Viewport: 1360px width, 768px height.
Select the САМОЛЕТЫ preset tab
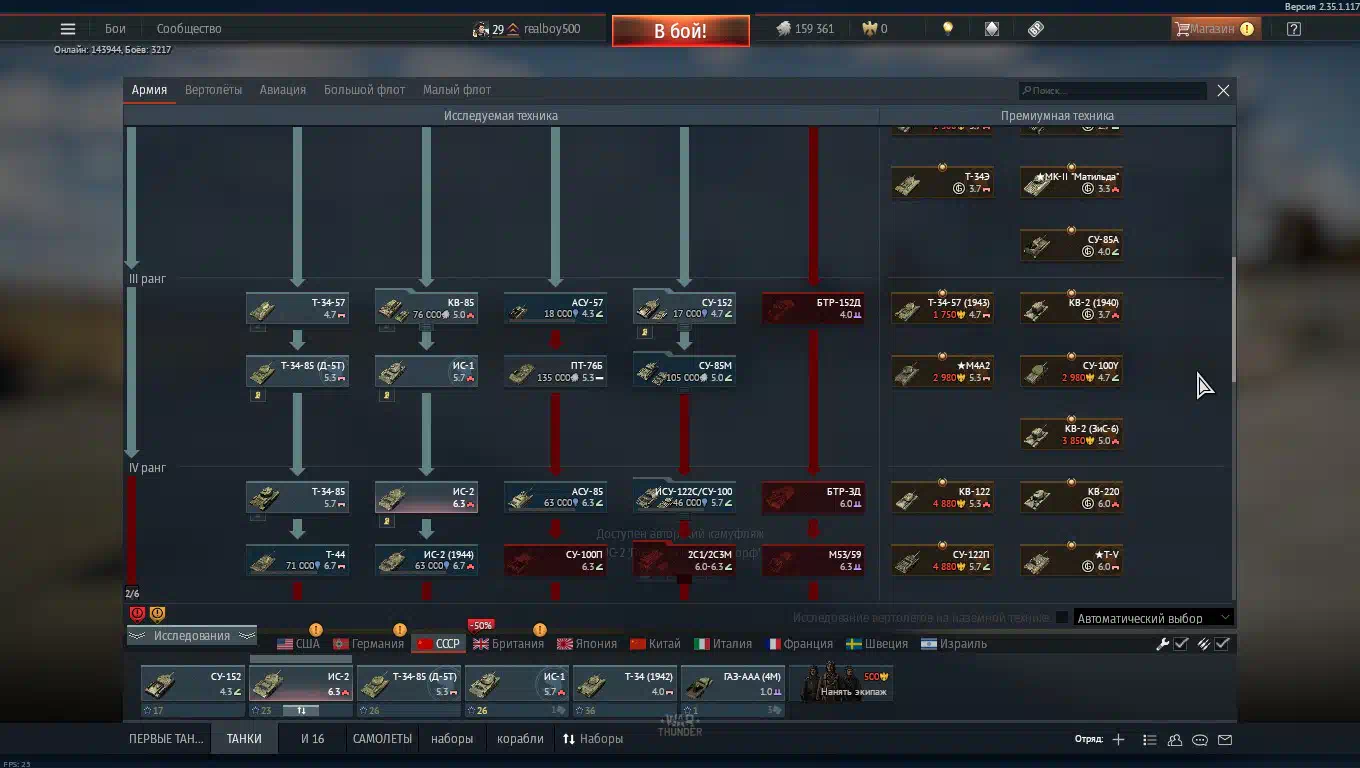pyautogui.click(x=382, y=739)
